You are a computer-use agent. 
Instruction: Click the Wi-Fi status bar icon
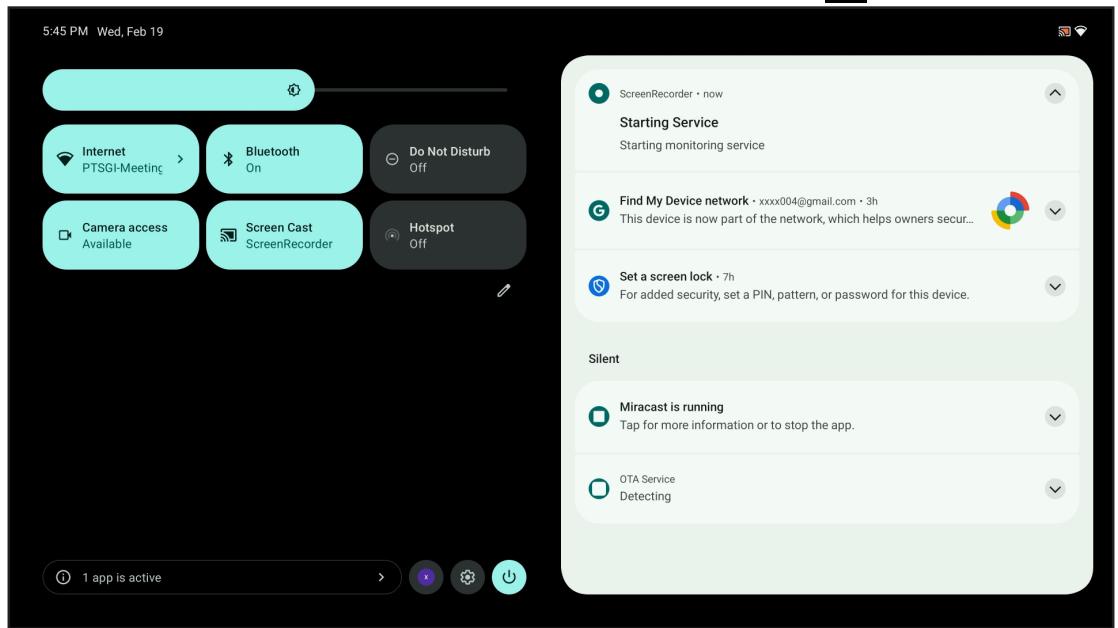(1081, 31)
